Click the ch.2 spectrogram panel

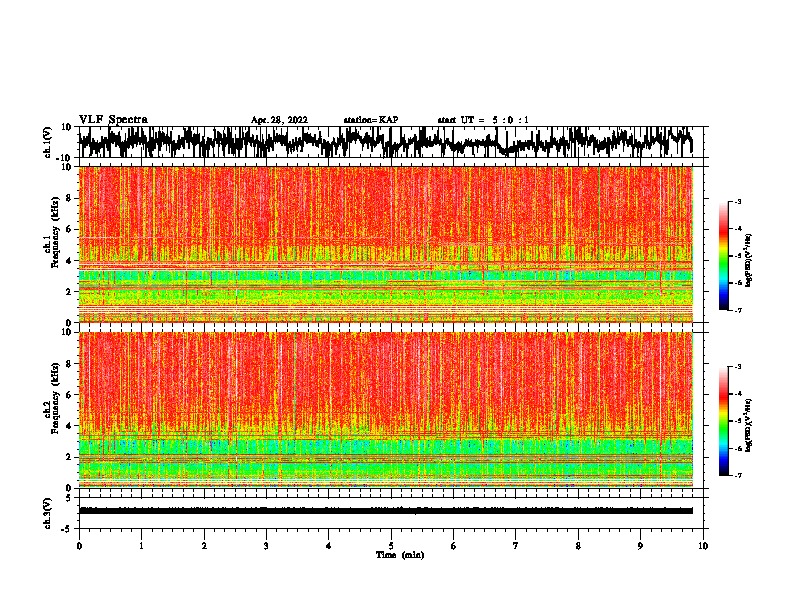[386, 410]
